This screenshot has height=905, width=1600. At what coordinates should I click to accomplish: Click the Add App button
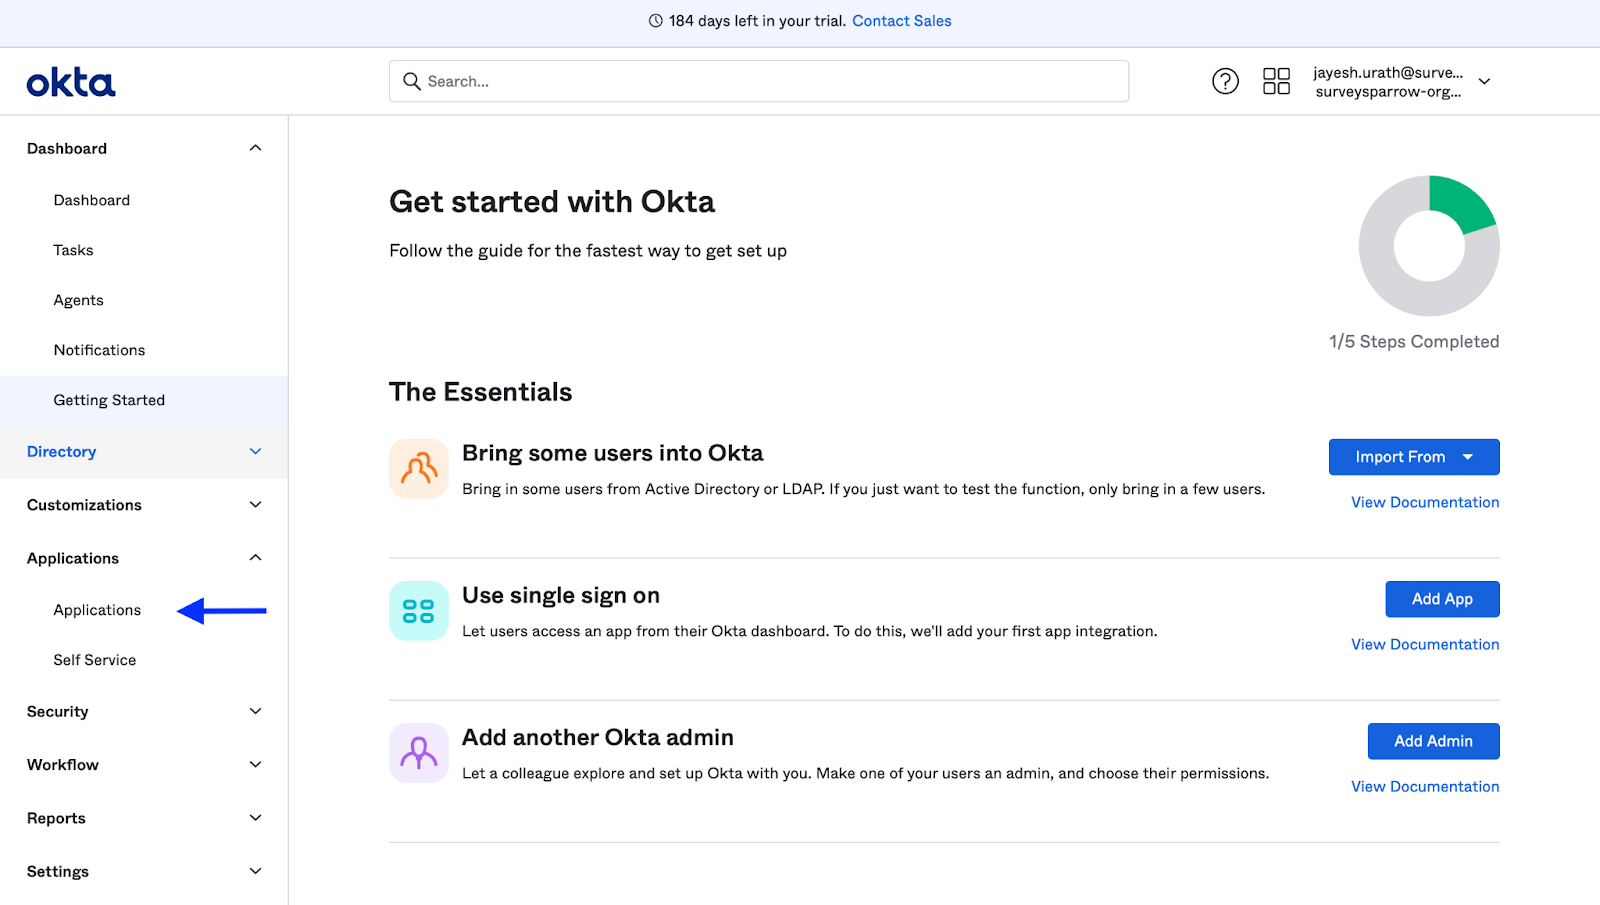point(1442,599)
